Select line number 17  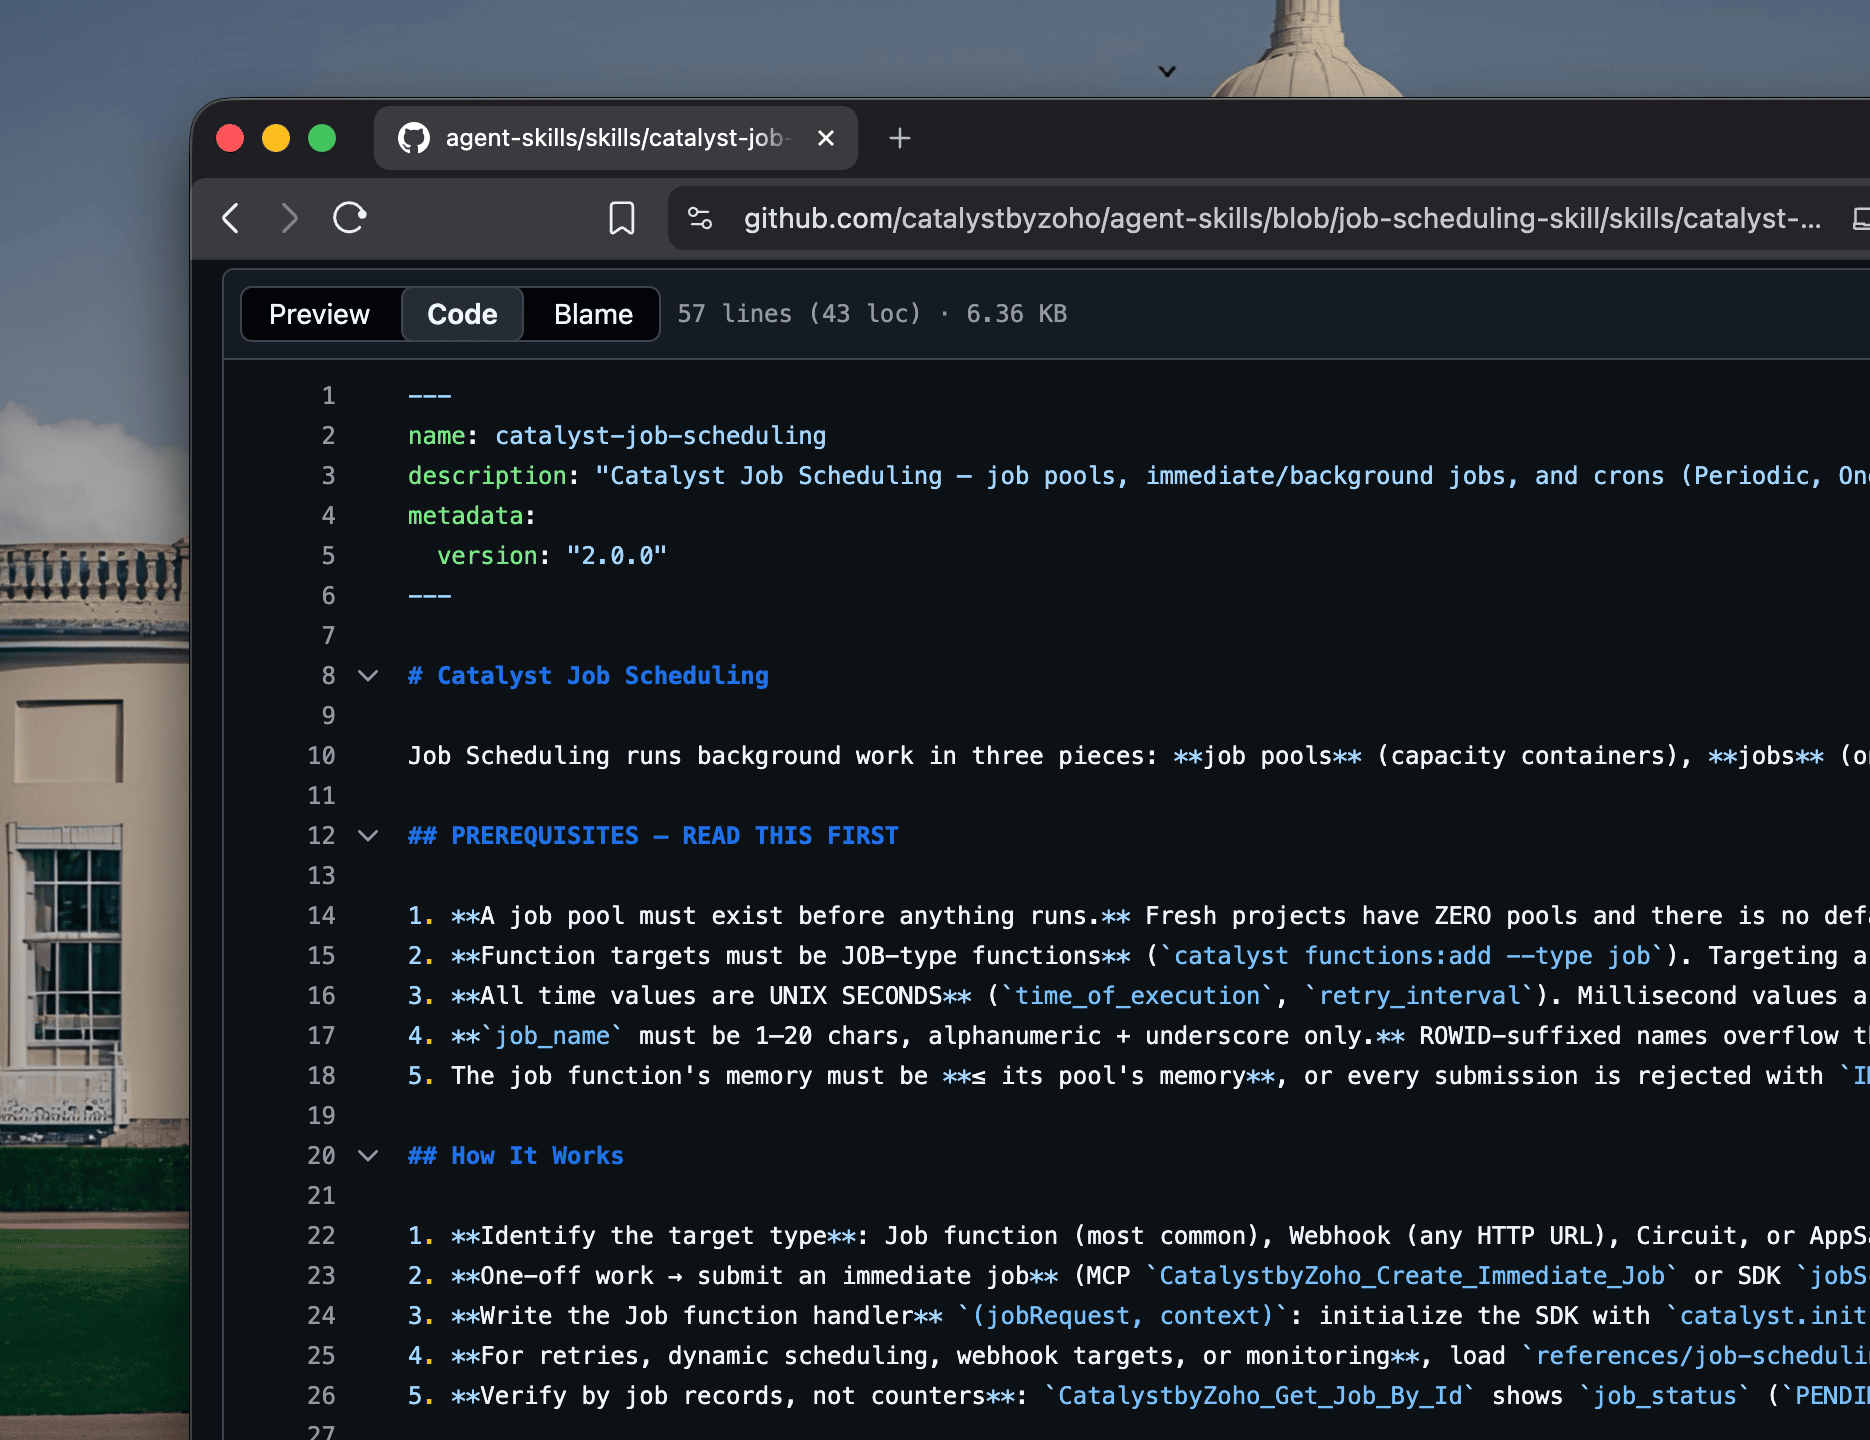pyautogui.click(x=321, y=1036)
